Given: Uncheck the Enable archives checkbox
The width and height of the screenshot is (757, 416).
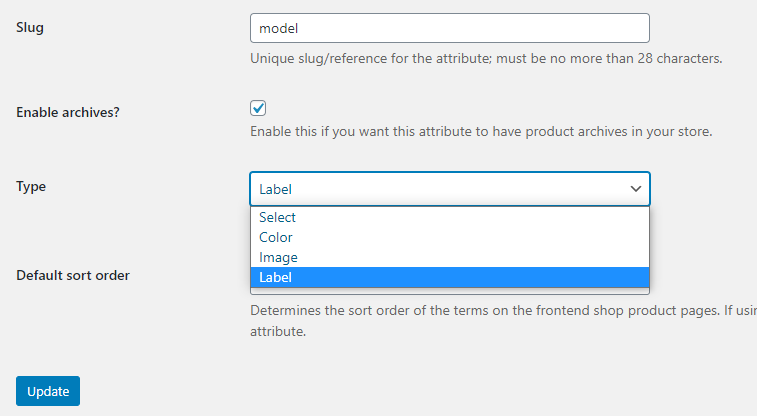Looking at the screenshot, I should [258, 108].
